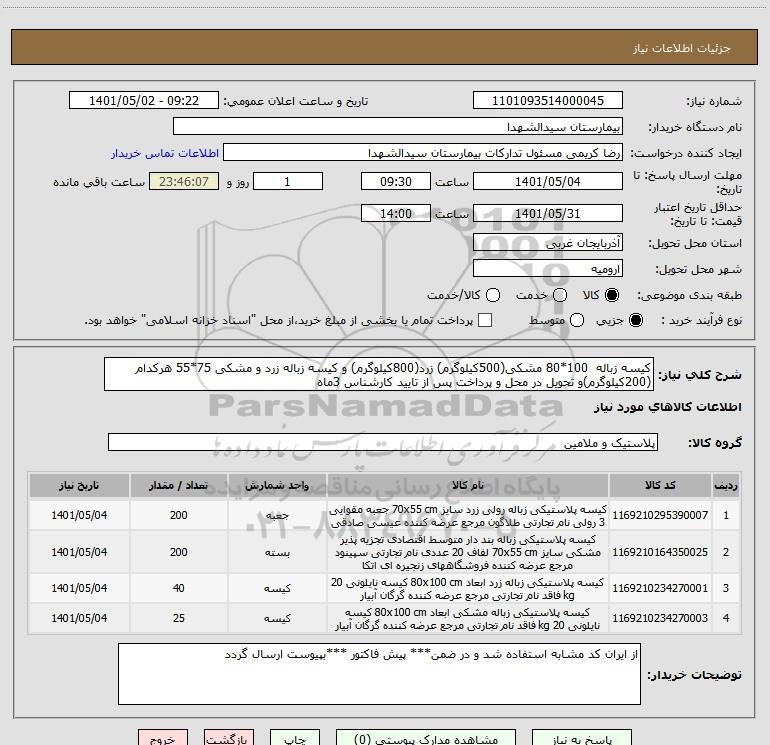Click the بازگشت back button
Image resolution: width=770 pixels, height=745 pixels.
[x=225, y=739]
